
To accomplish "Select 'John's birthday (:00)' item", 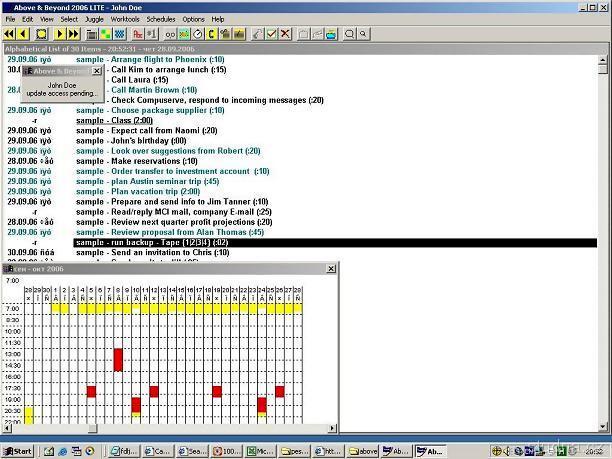I will pyautogui.click(x=149, y=141).
